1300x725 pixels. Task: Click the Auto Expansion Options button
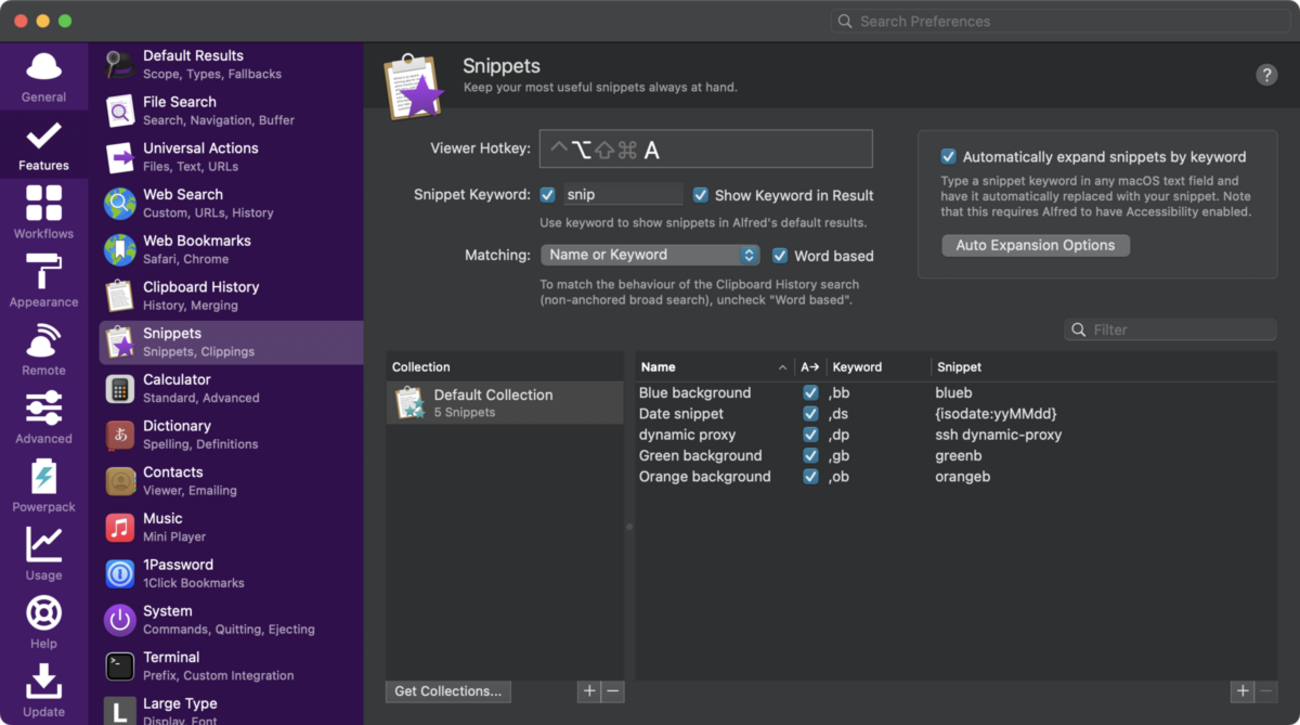click(x=1035, y=245)
